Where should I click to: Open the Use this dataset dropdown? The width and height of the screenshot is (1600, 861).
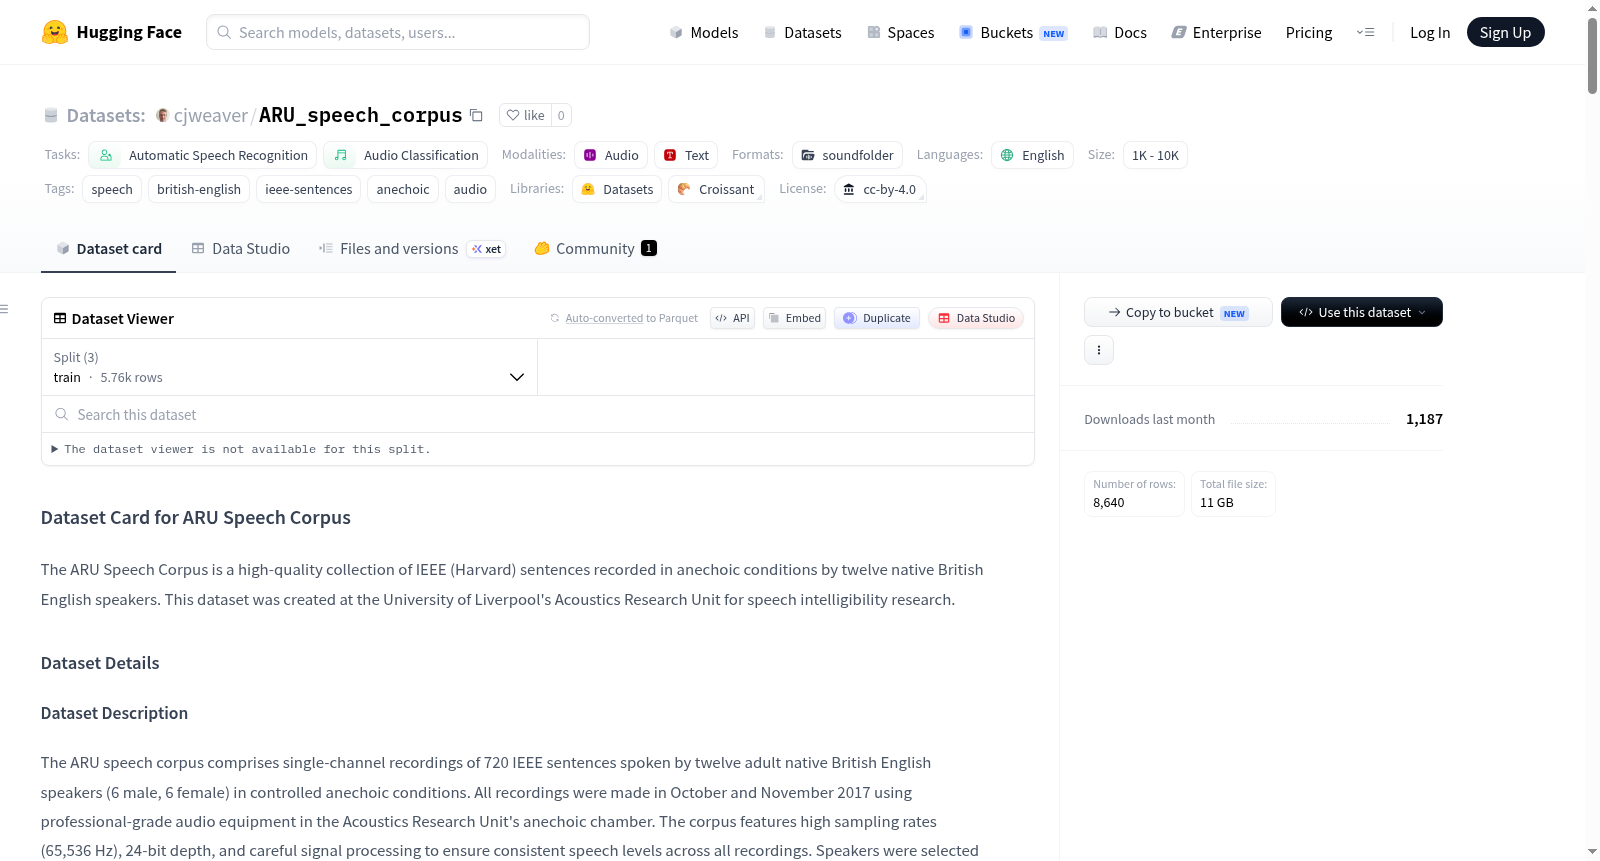1362,312
